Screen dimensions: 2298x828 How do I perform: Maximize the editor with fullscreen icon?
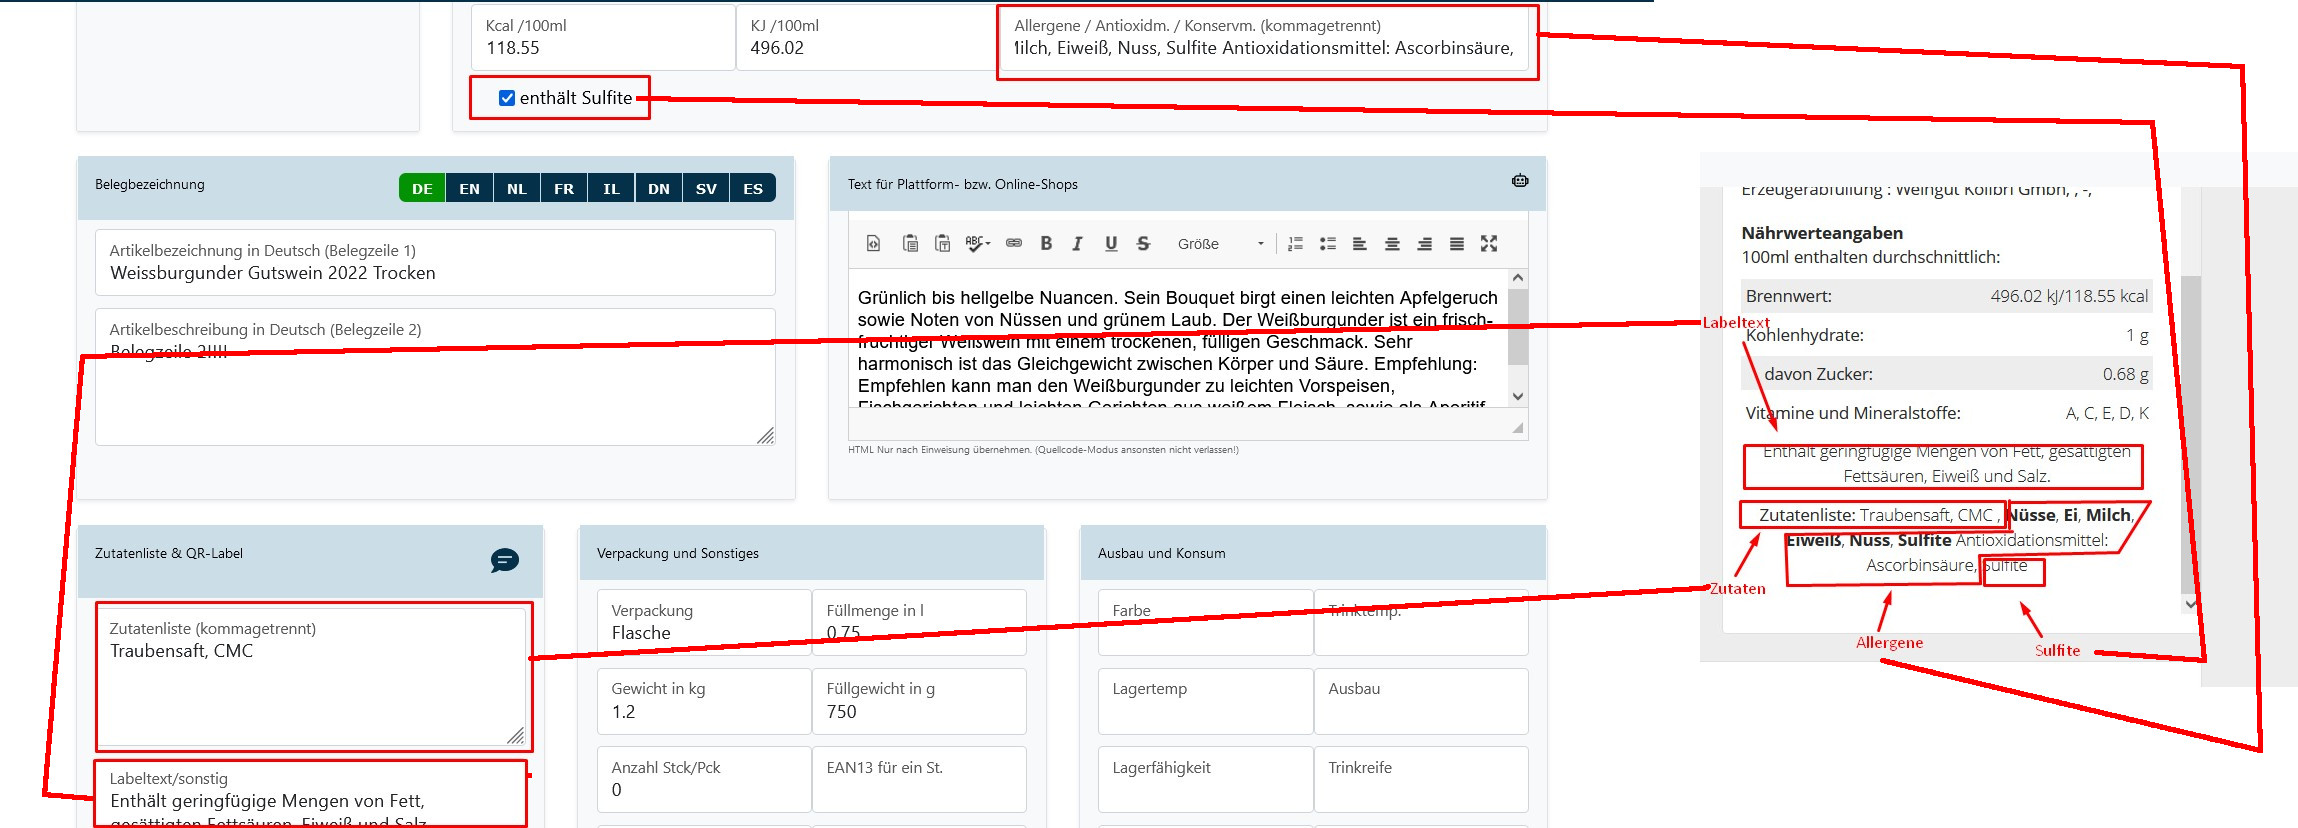(x=1488, y=243)
